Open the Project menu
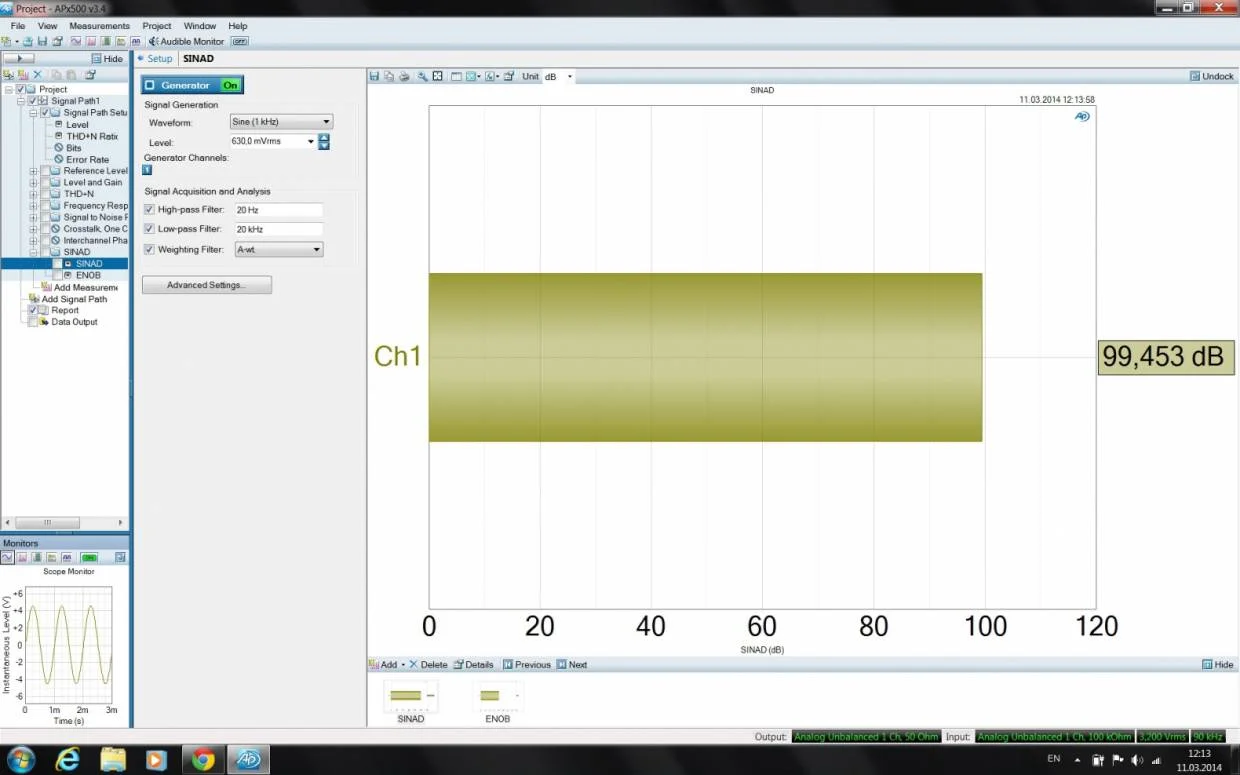This screenshot has width=1240, height=775. (156, 26)
